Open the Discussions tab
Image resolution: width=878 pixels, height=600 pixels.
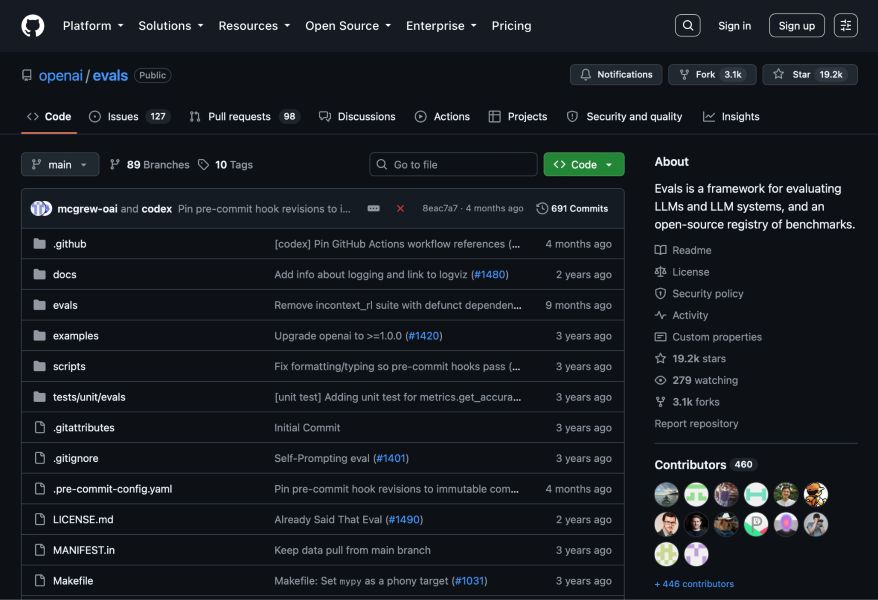[x=357, y=116]
